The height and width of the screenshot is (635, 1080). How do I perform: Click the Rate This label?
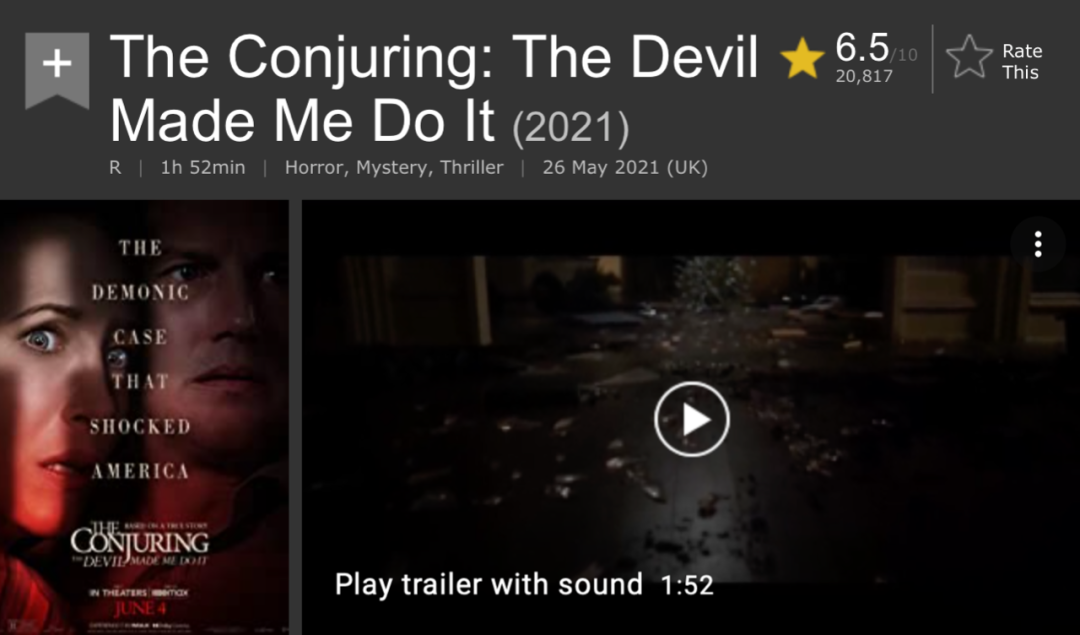pyautogui.click(x=1022, y=61)
